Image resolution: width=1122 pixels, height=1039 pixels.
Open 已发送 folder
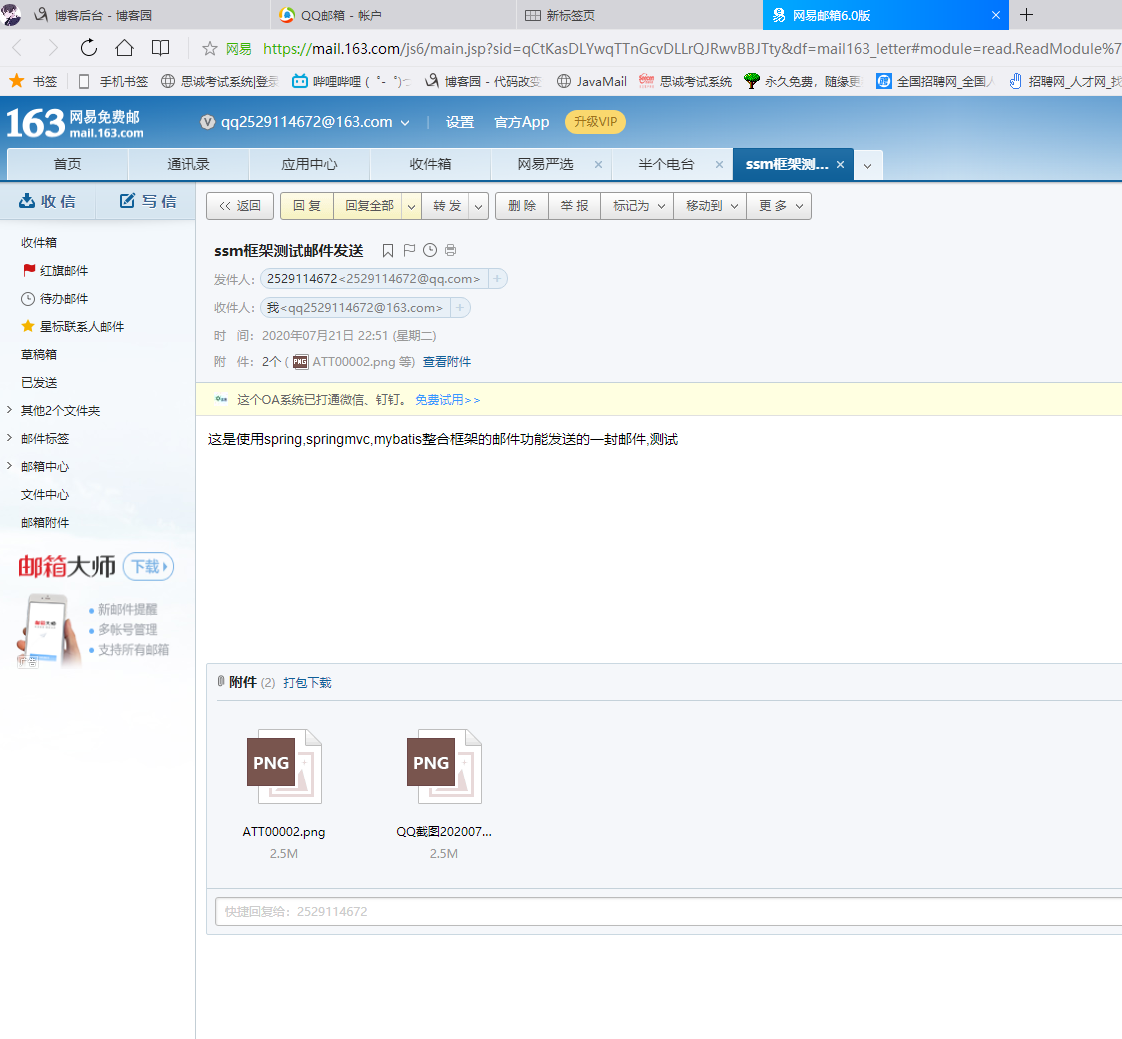click(x=39, y=382)
